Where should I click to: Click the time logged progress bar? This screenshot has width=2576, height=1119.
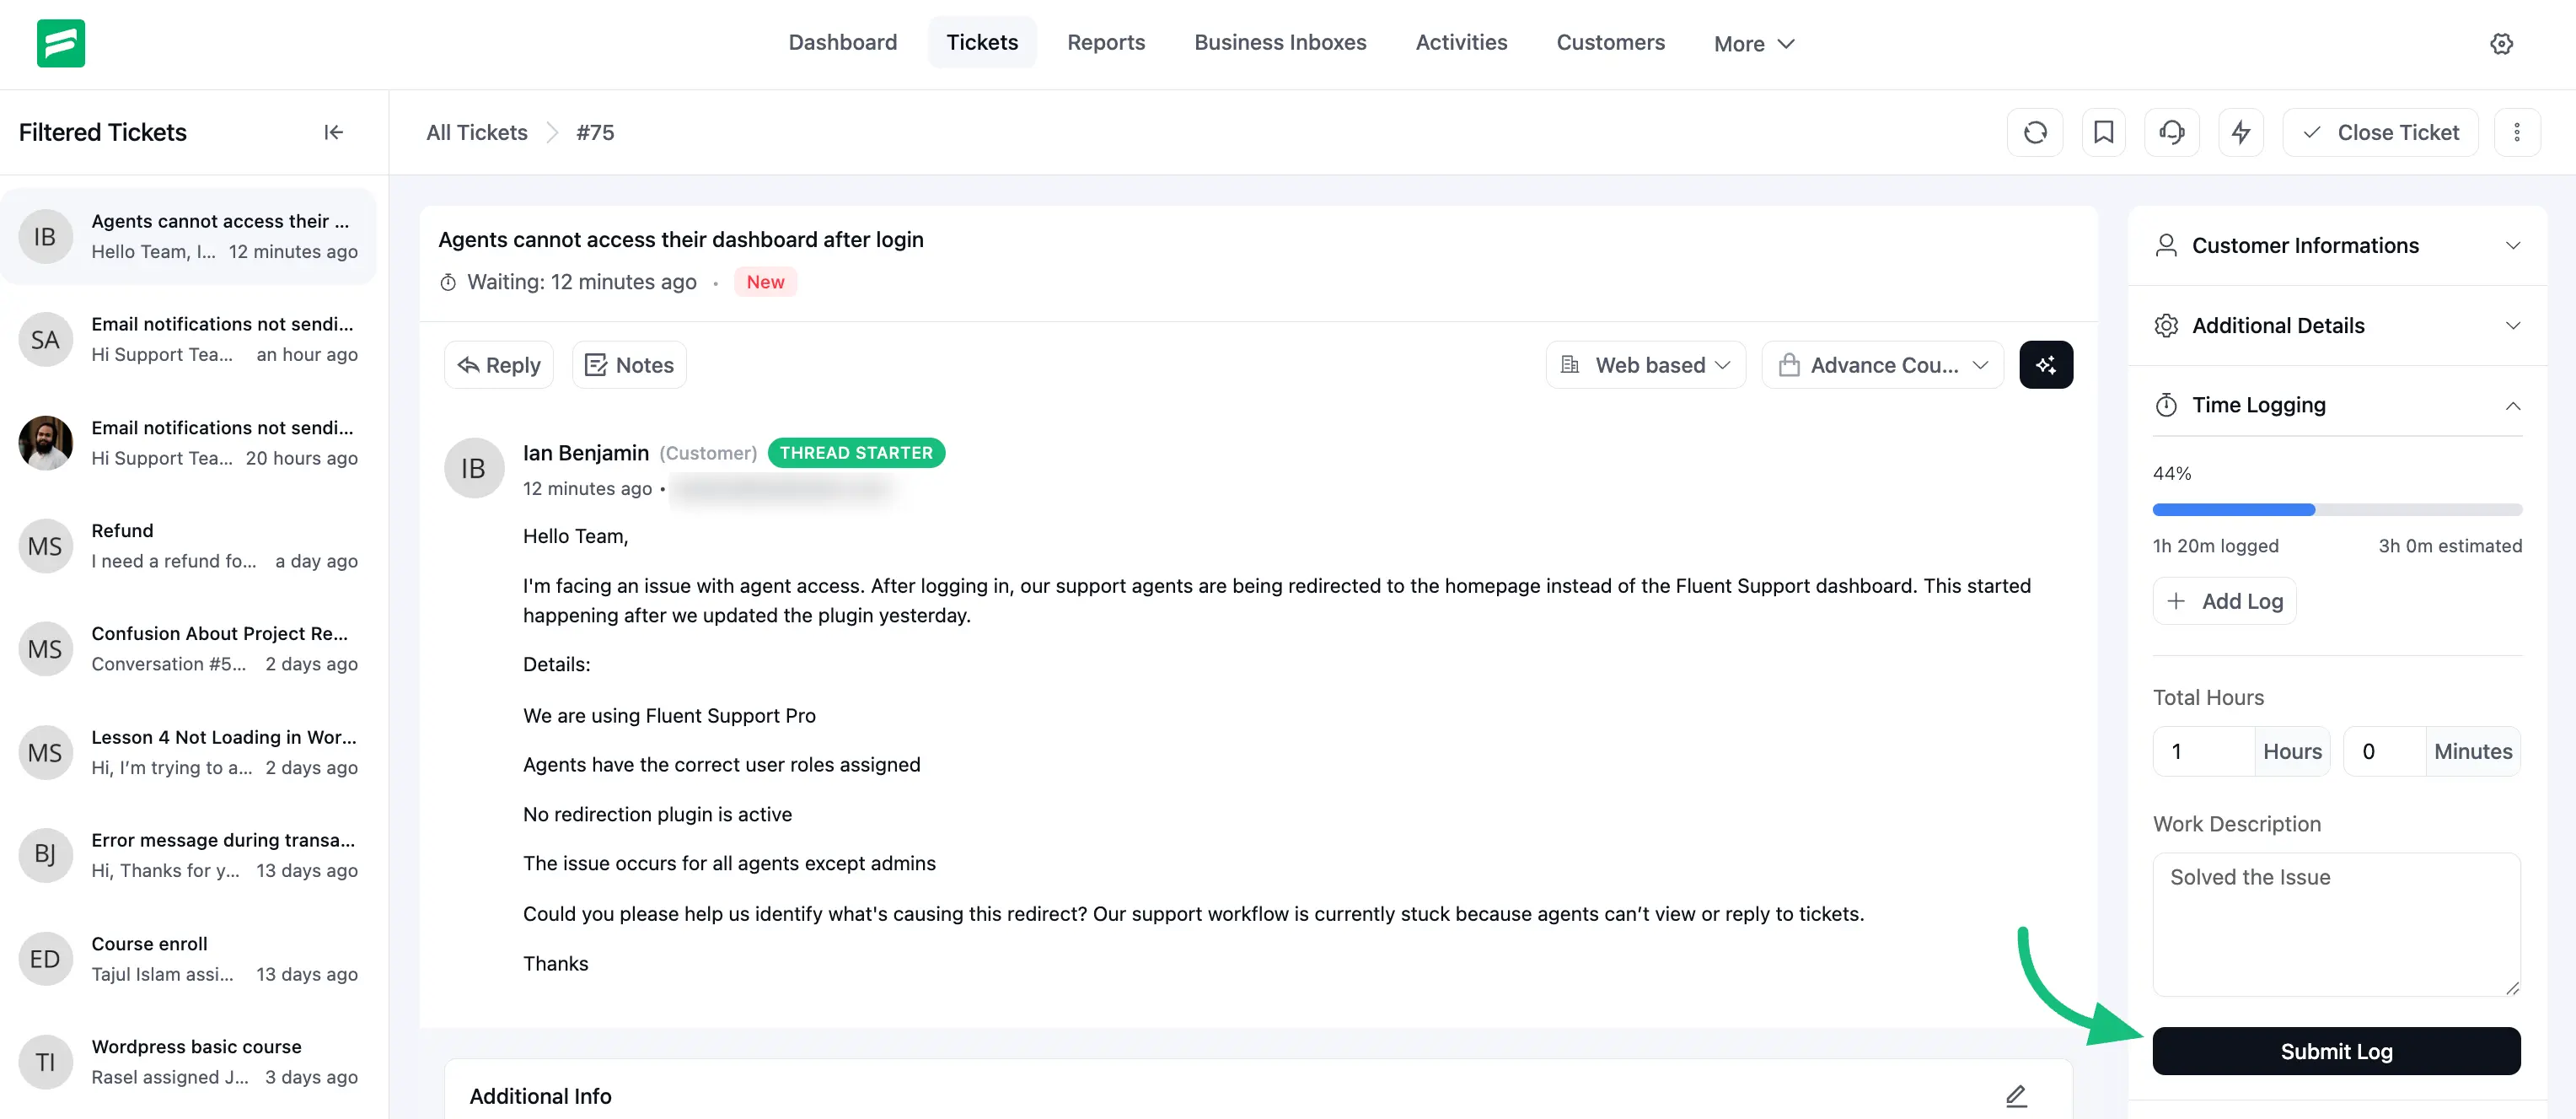[x=2336, y=510]
